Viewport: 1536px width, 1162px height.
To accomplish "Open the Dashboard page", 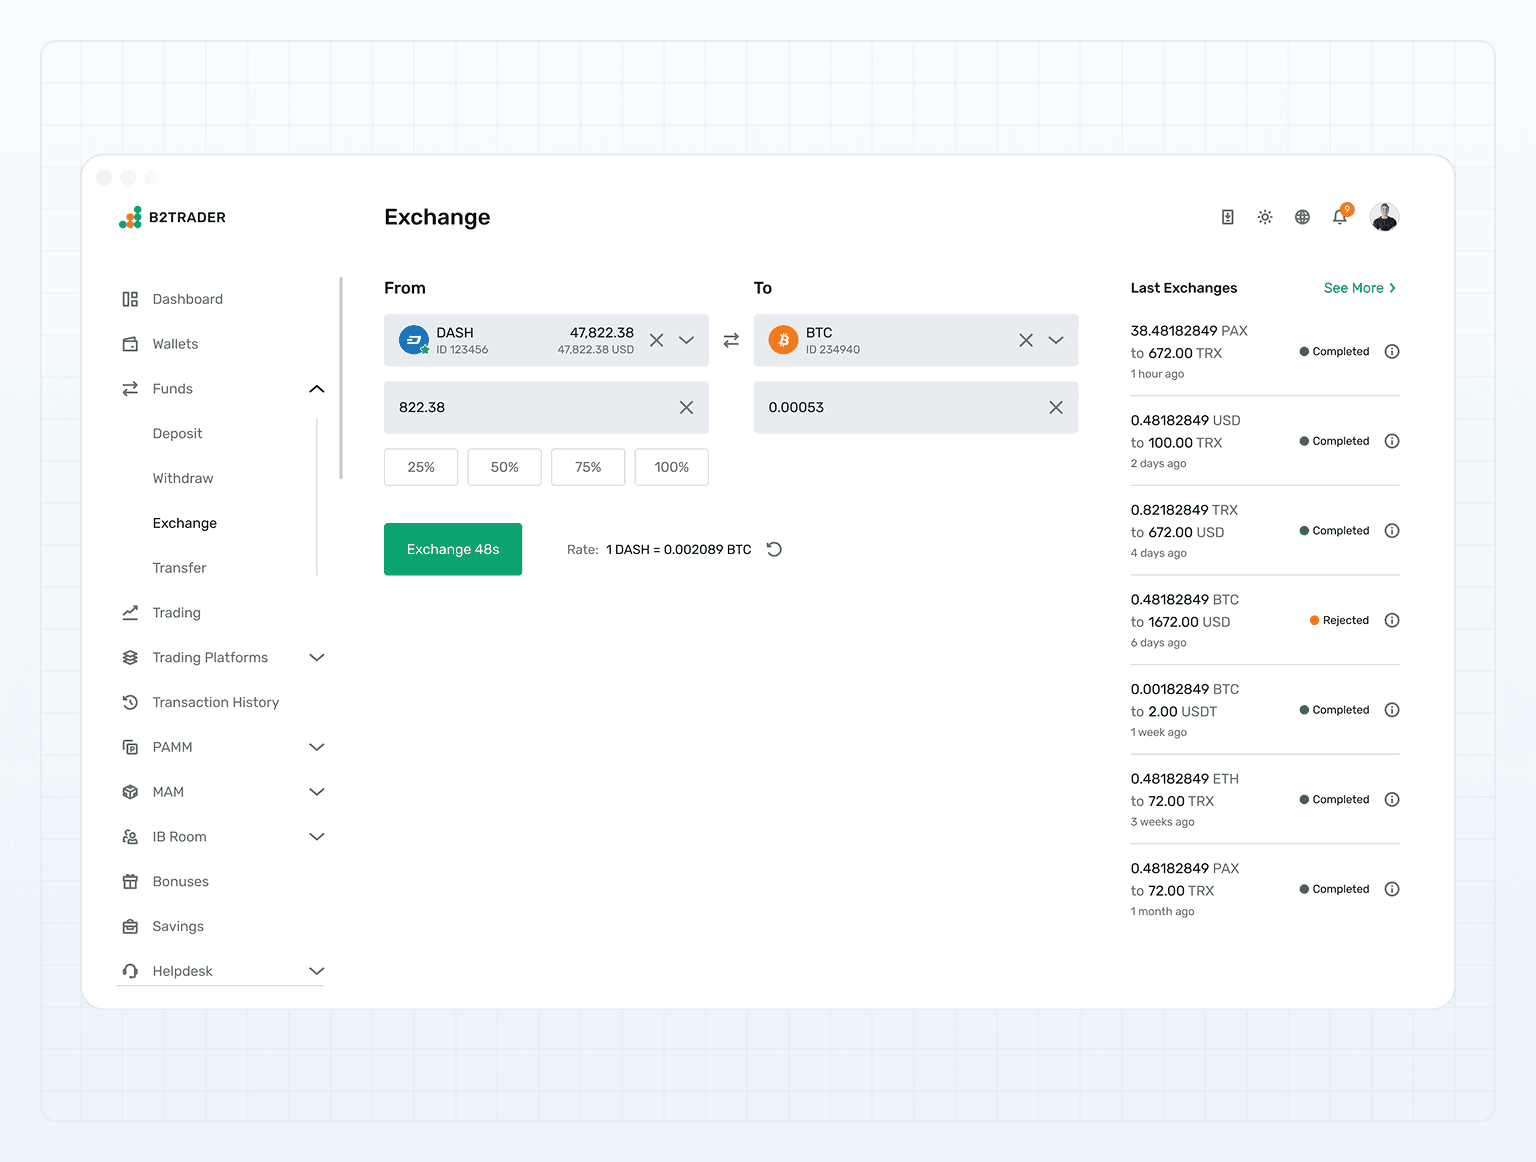I will point(187,299).
